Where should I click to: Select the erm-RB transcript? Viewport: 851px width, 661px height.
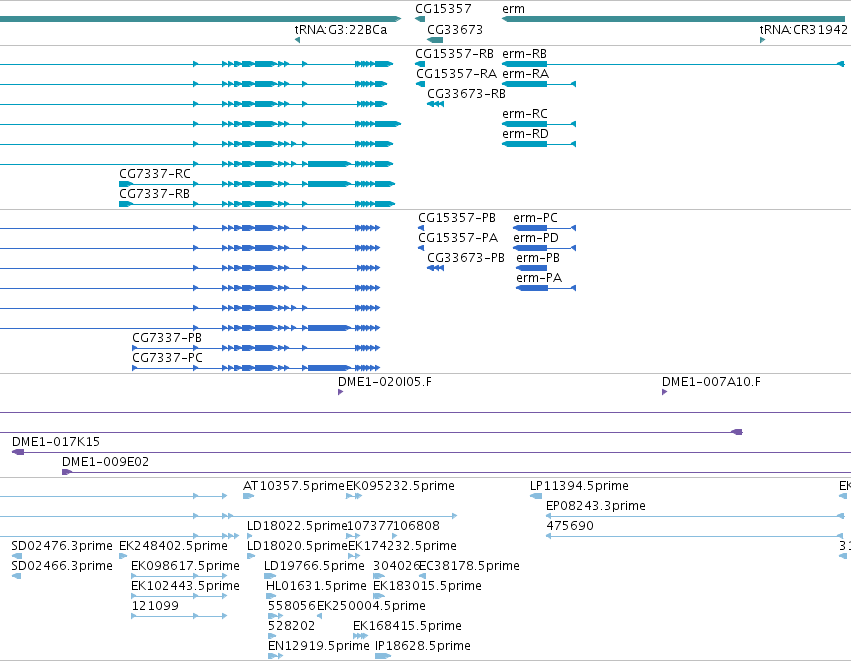click(673, 64)
